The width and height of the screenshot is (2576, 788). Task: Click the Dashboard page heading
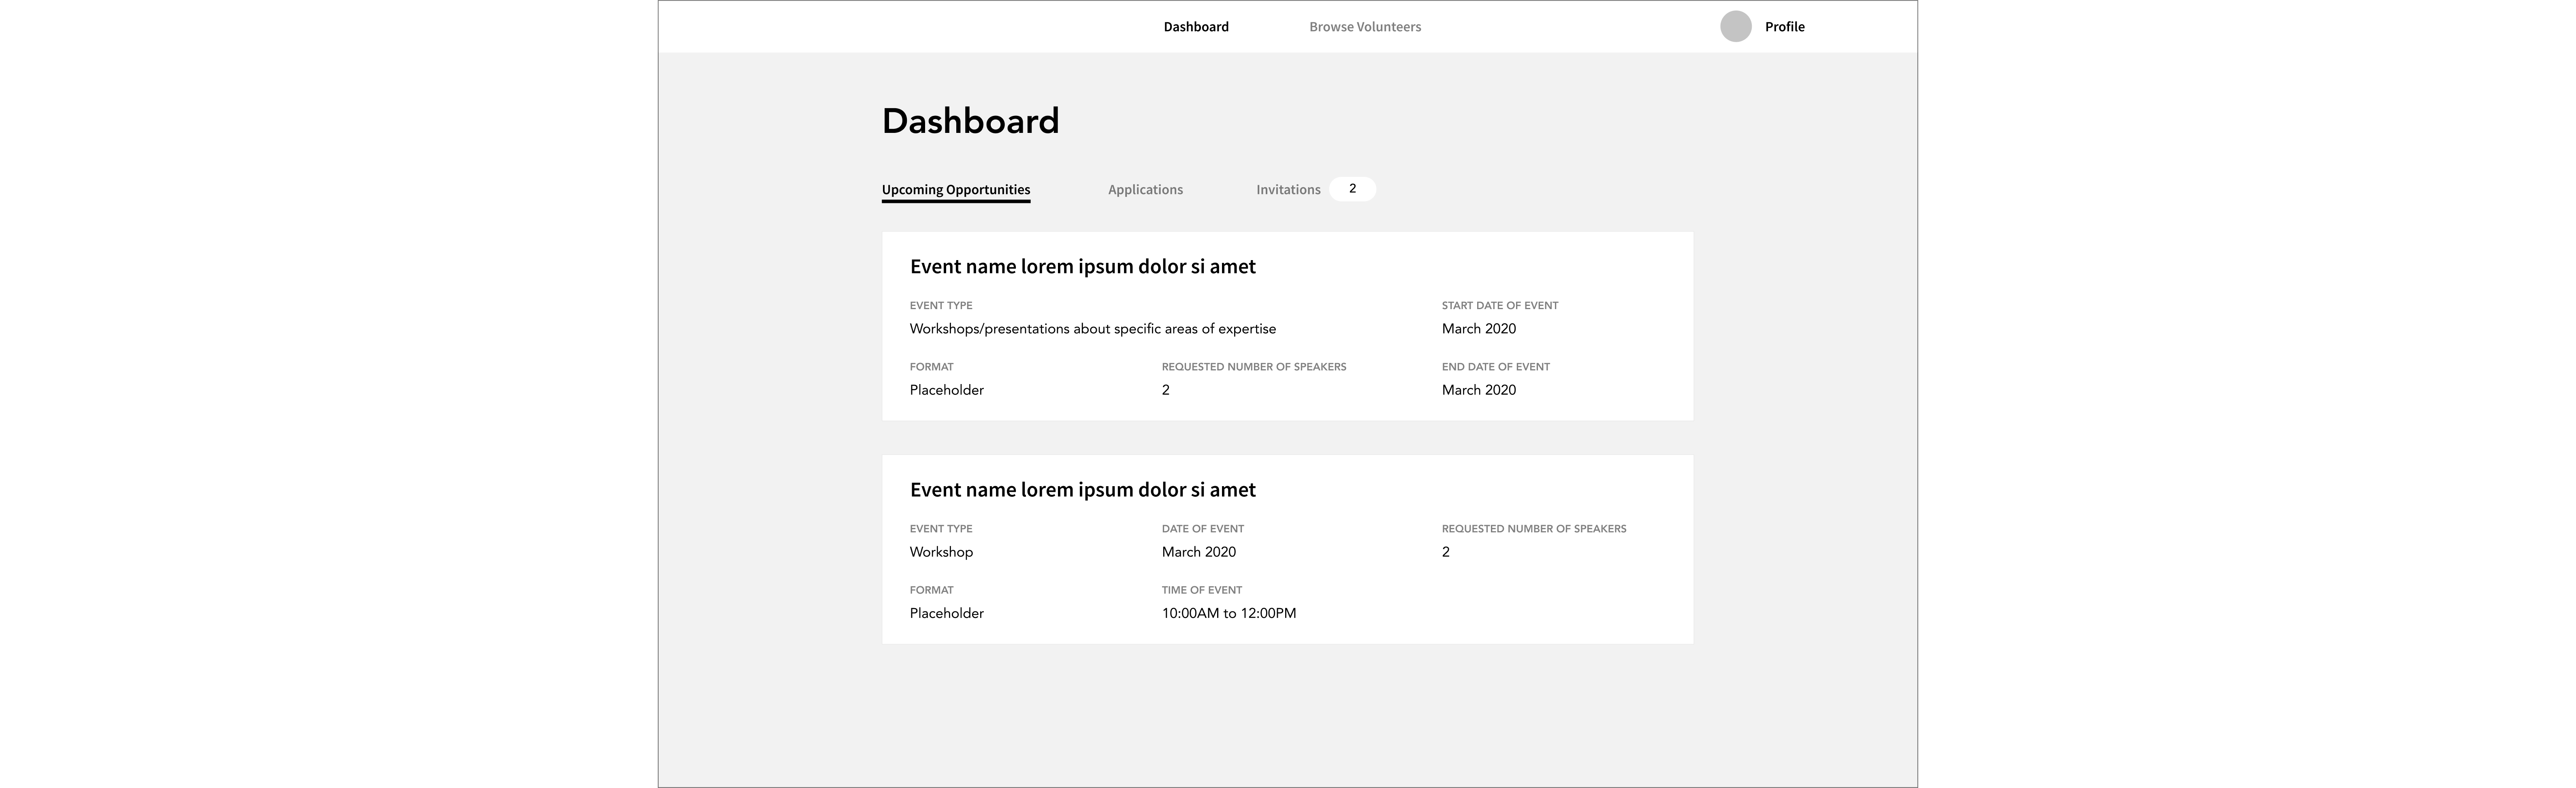[x=970, y=121]
